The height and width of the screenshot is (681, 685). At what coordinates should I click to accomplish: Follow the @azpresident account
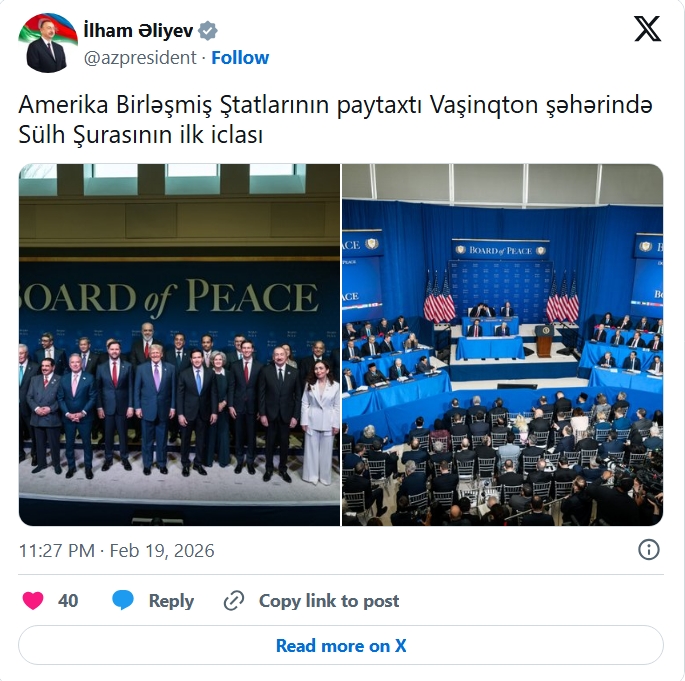[240, 58]
